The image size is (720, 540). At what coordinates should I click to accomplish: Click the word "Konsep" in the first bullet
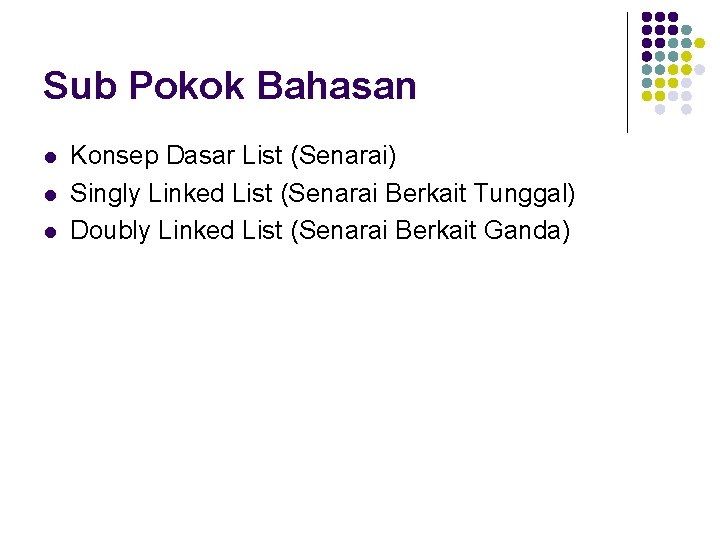pos(114,156)
